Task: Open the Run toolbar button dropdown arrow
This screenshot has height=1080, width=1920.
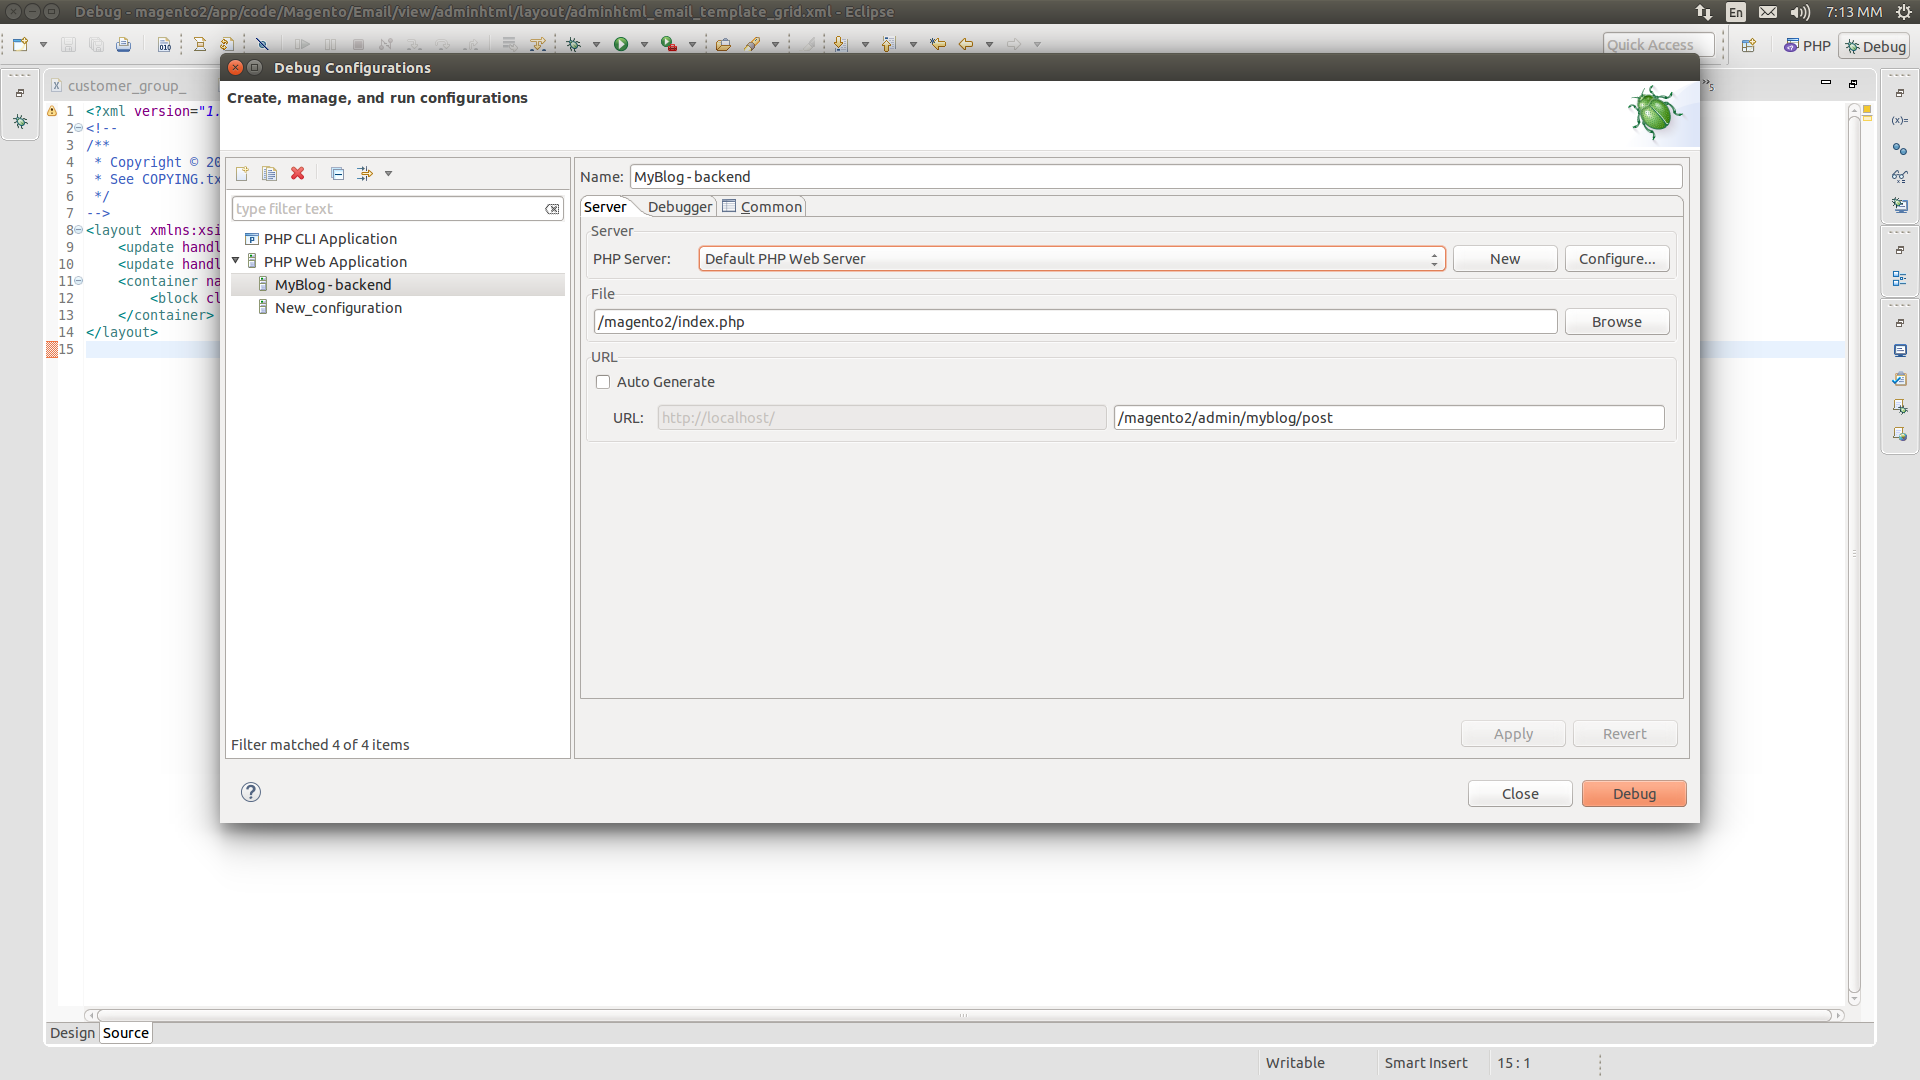Action: tap(644, 44)
